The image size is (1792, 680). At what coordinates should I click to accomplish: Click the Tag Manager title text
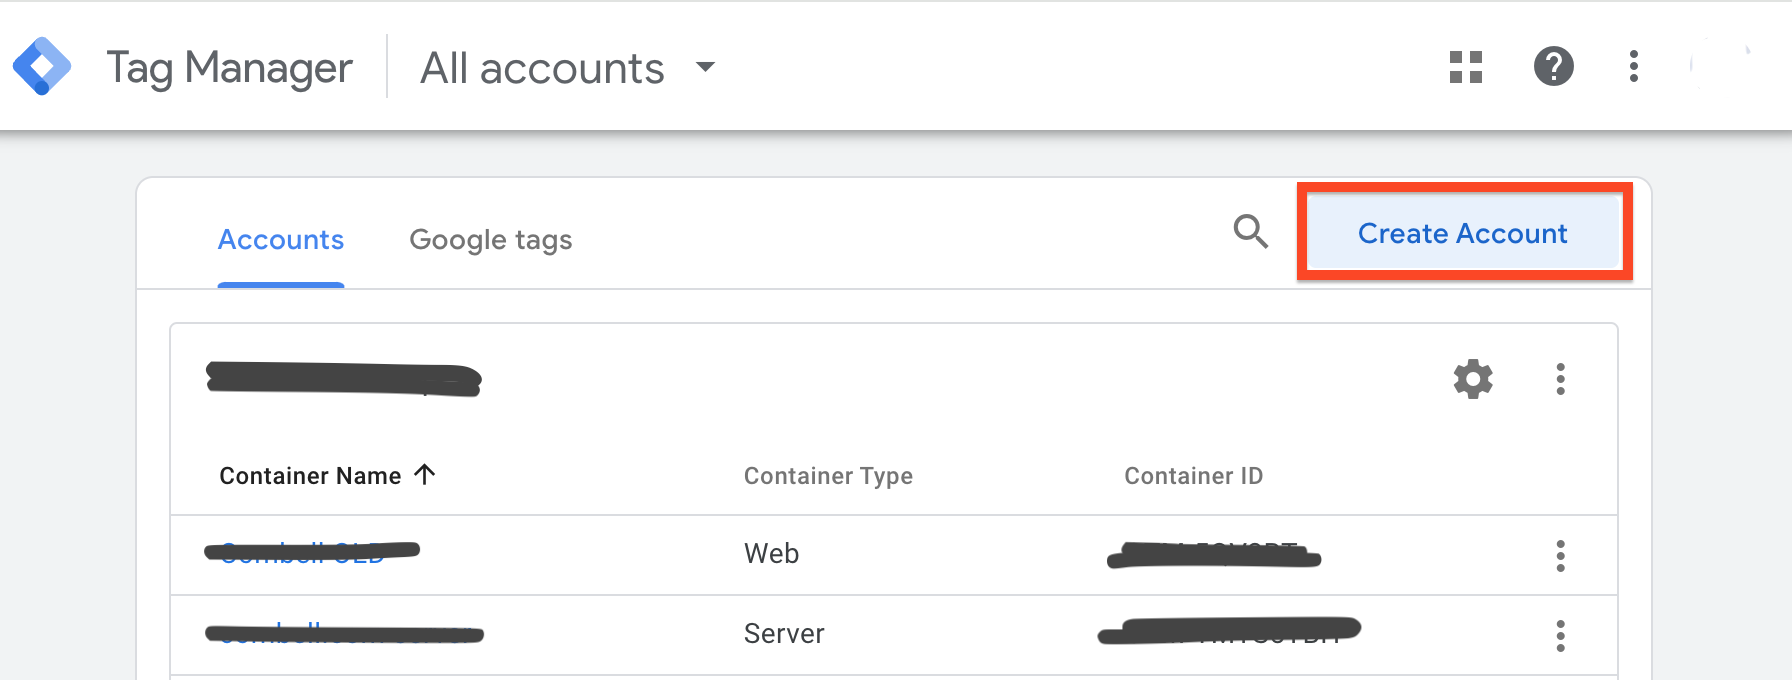click(x=229, y=68)
